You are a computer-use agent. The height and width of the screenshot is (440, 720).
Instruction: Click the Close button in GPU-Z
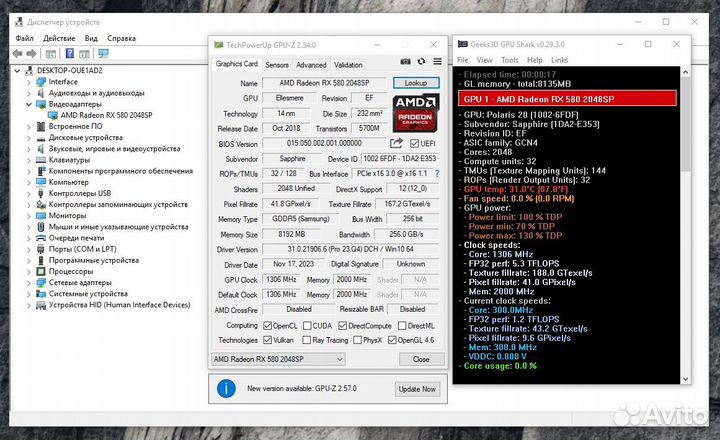click(421, 359)
